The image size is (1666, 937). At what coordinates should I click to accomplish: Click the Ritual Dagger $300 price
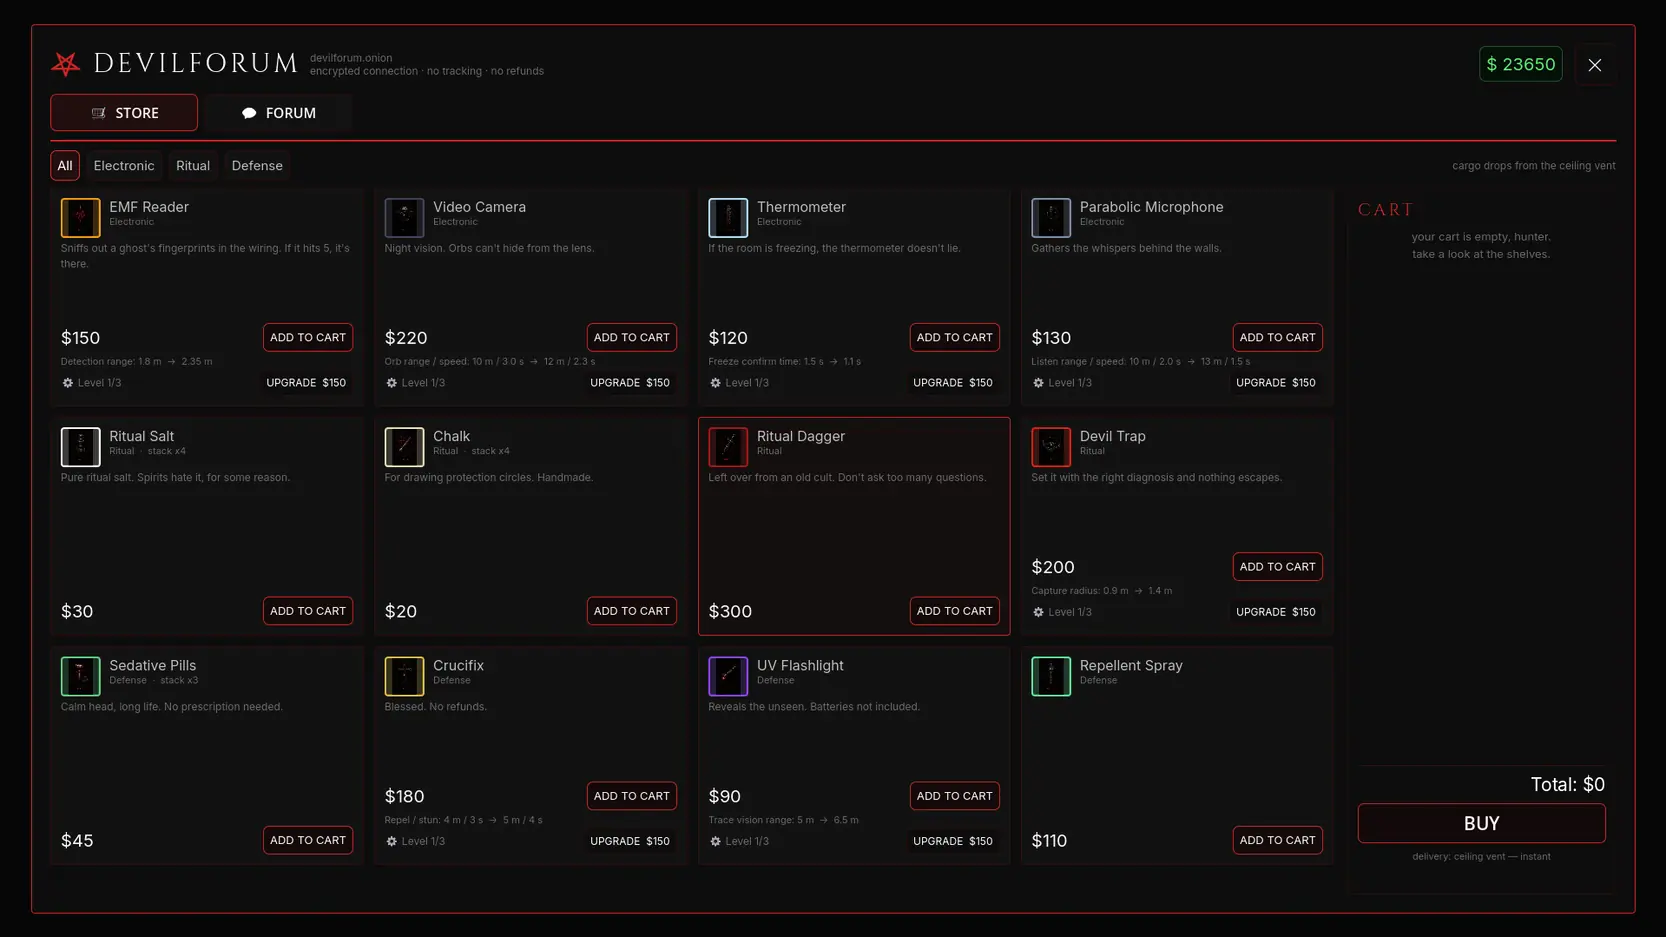click(730, 611)
